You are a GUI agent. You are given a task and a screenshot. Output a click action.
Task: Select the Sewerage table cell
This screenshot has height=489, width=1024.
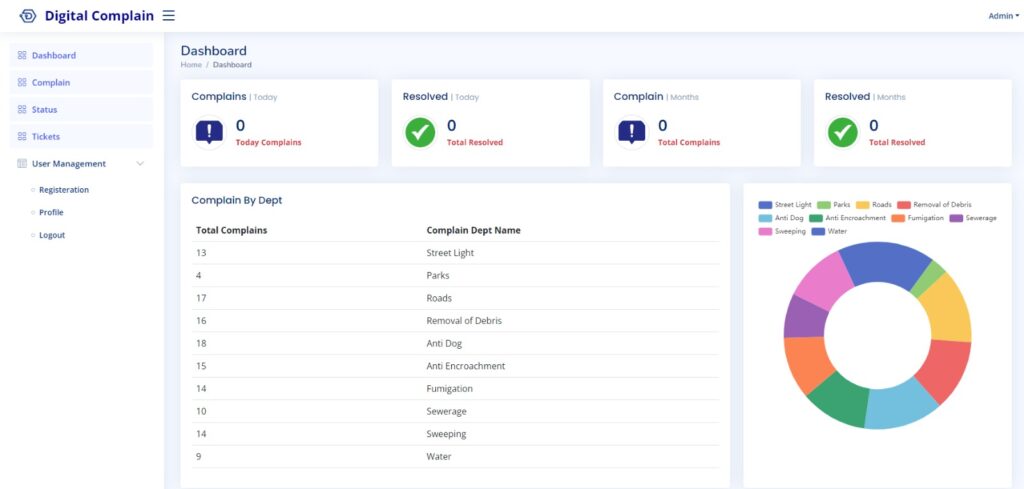tap(447, 411)
